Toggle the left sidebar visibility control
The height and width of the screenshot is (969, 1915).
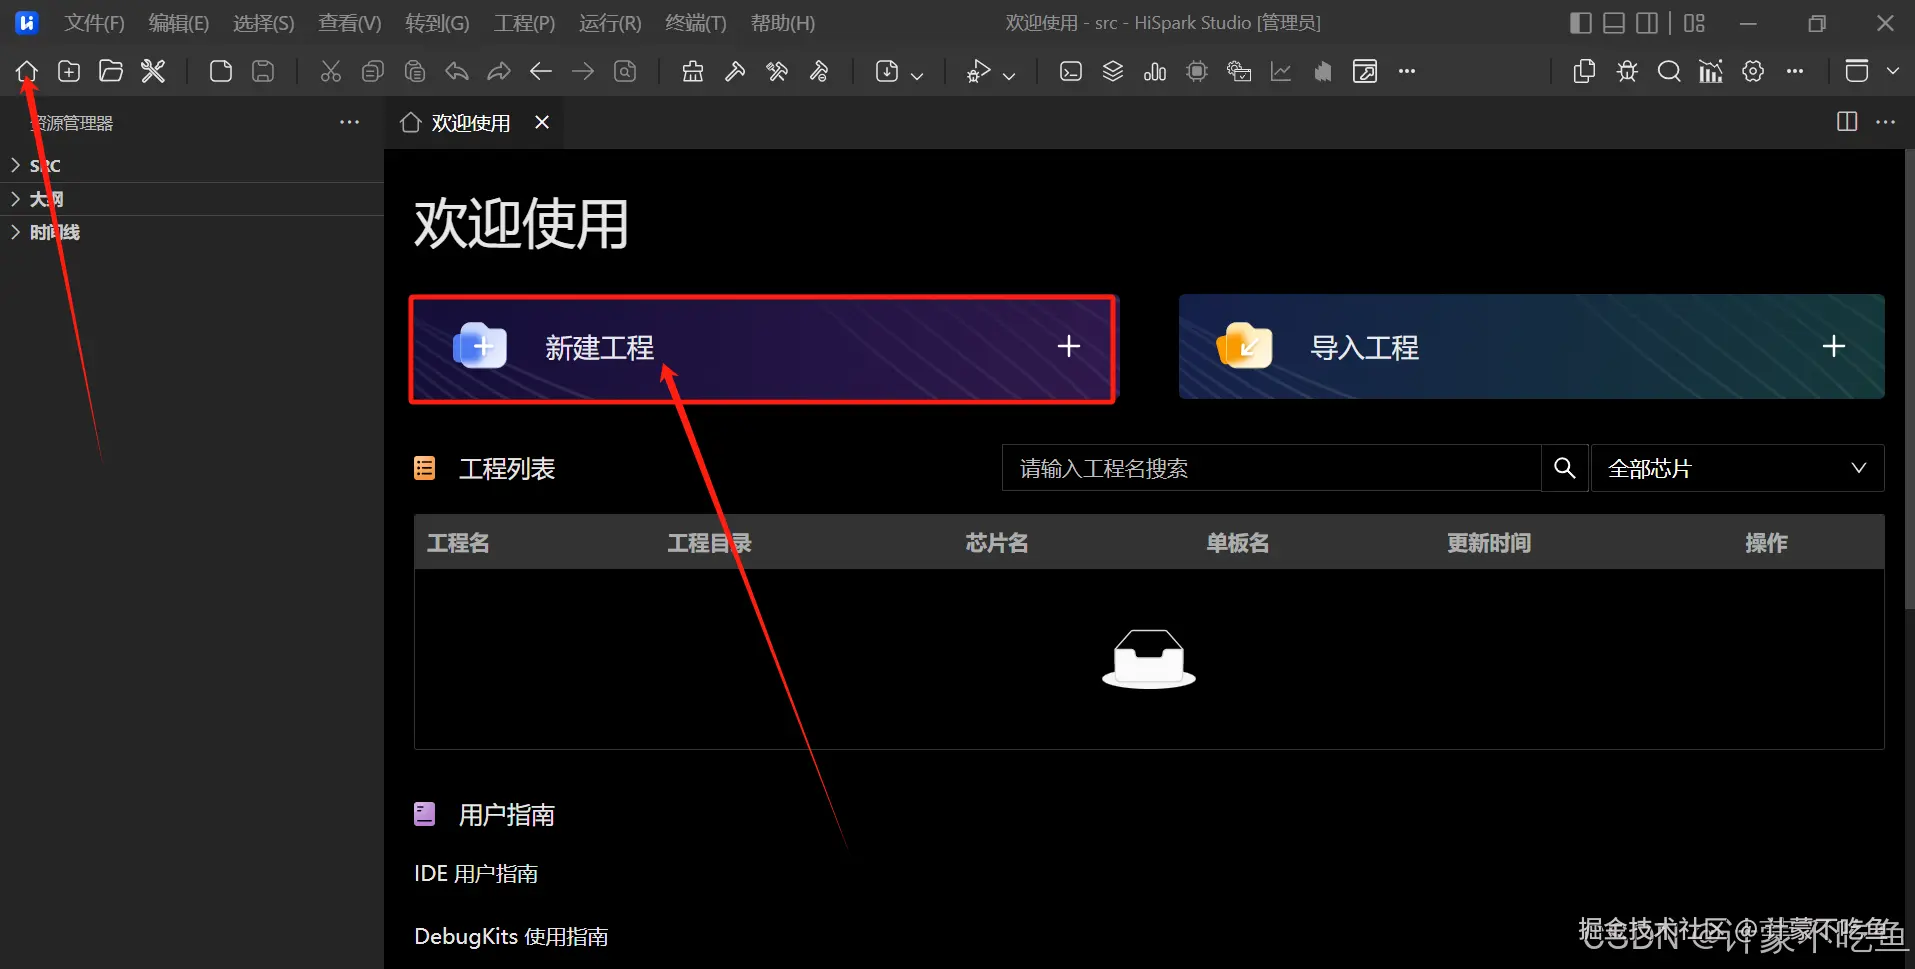1581,22
